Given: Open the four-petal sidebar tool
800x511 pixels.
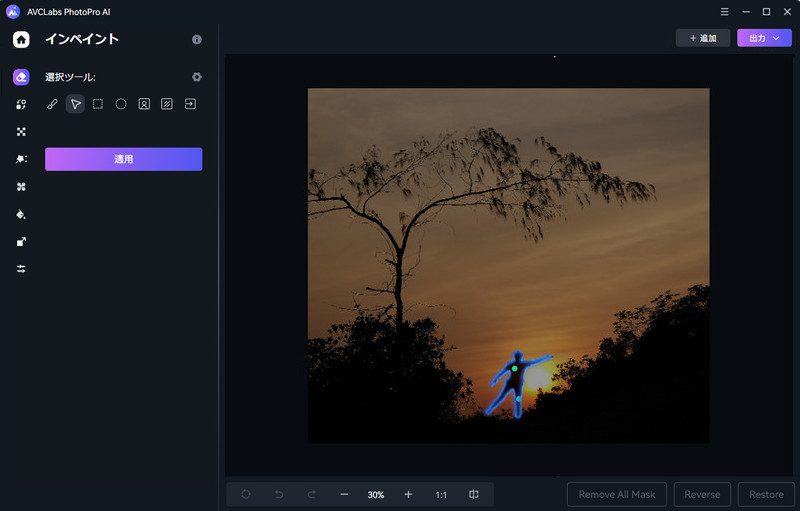Looking at the screenshot, I should coord(21,187).
